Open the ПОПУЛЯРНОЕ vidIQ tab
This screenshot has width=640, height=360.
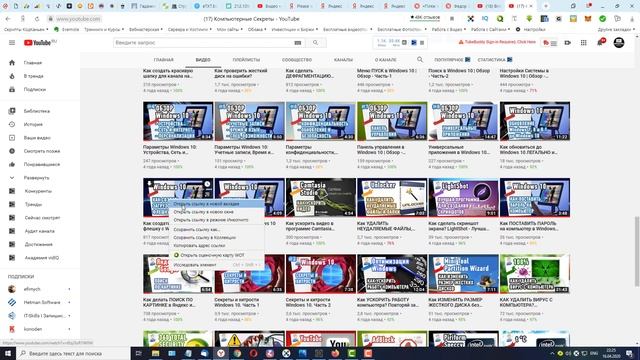point(452,60)
